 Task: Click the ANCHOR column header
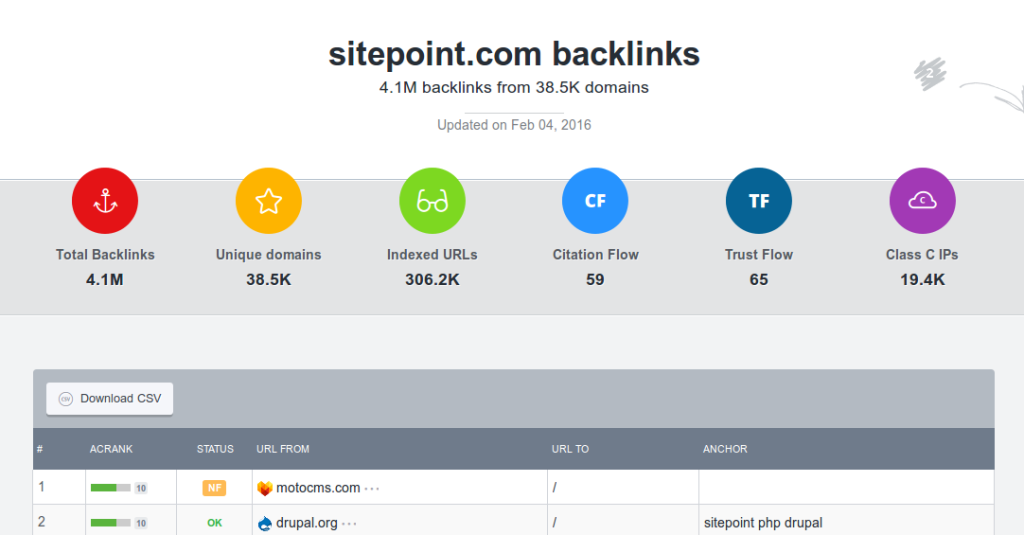click(725, 449)
